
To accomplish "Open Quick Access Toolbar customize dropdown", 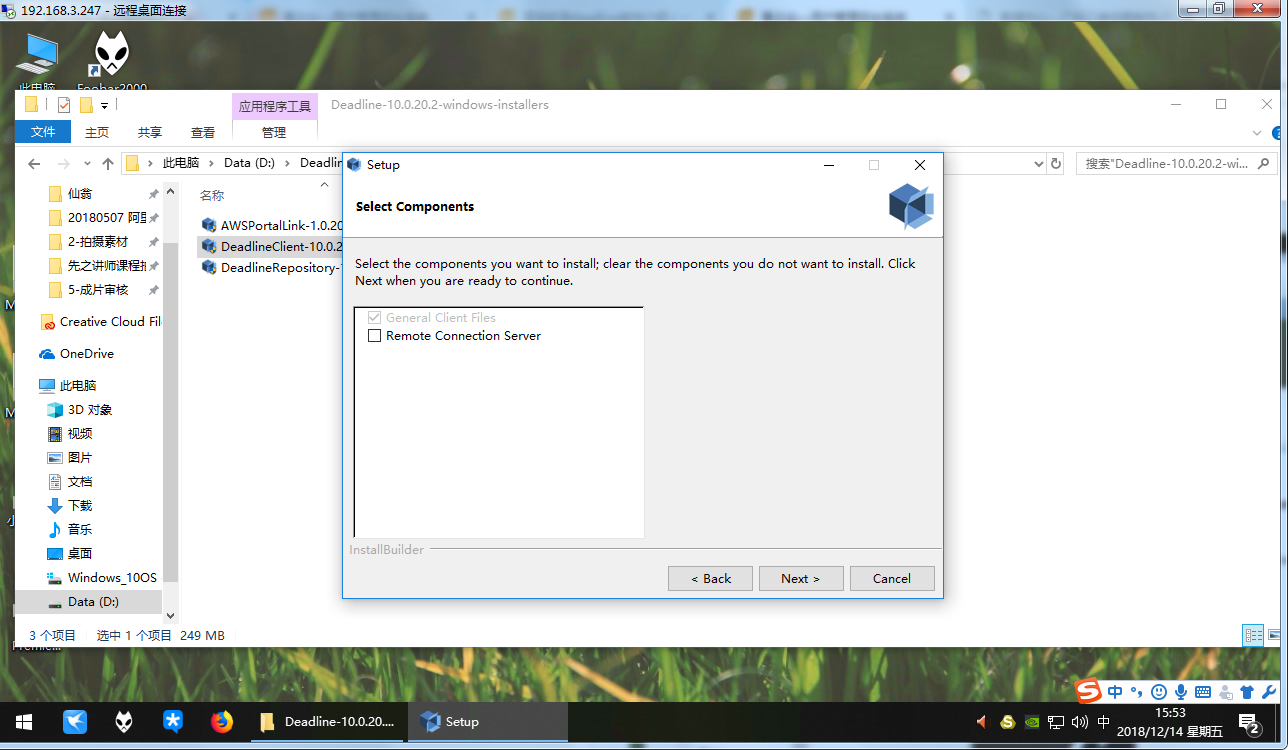I will pos(104,105).
